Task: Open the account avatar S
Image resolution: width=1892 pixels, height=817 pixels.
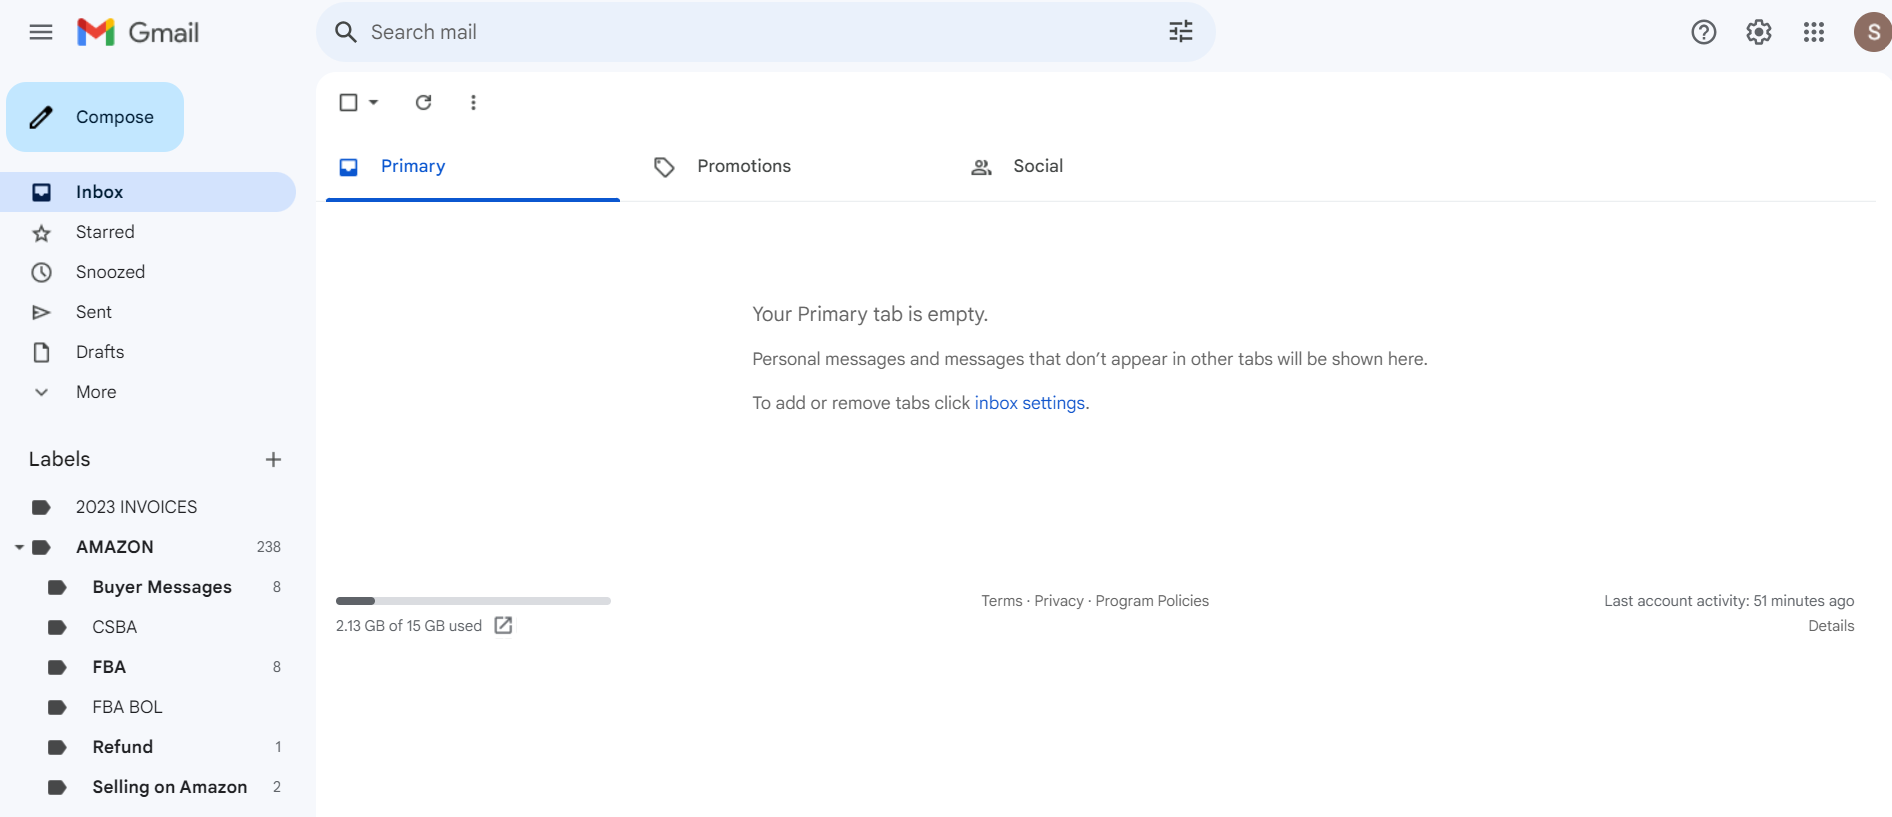Action: 1873,32
